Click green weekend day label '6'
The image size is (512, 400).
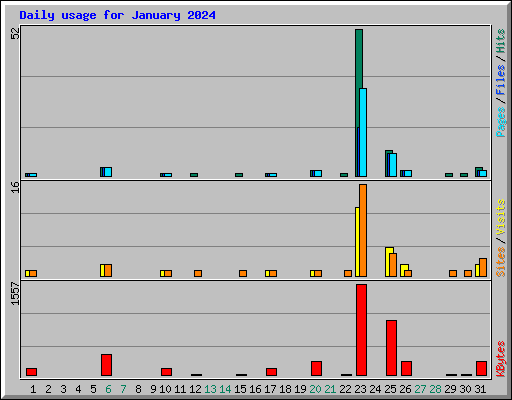pyautogui.click(x=108, y=389)
